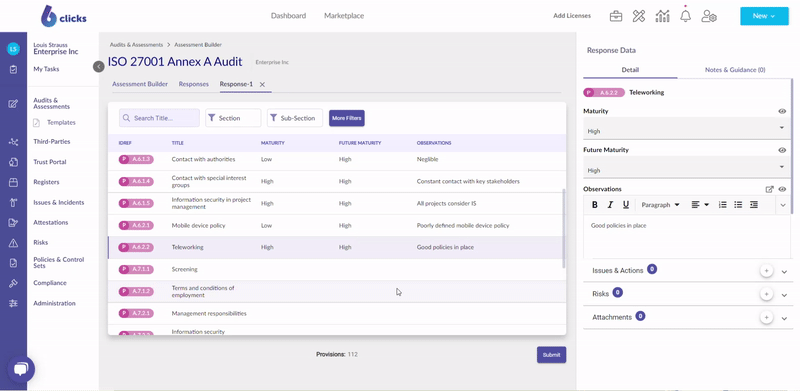Switch to the Responses tab
Viewport: 800px width, 391px height.
[x=193, y=84]
